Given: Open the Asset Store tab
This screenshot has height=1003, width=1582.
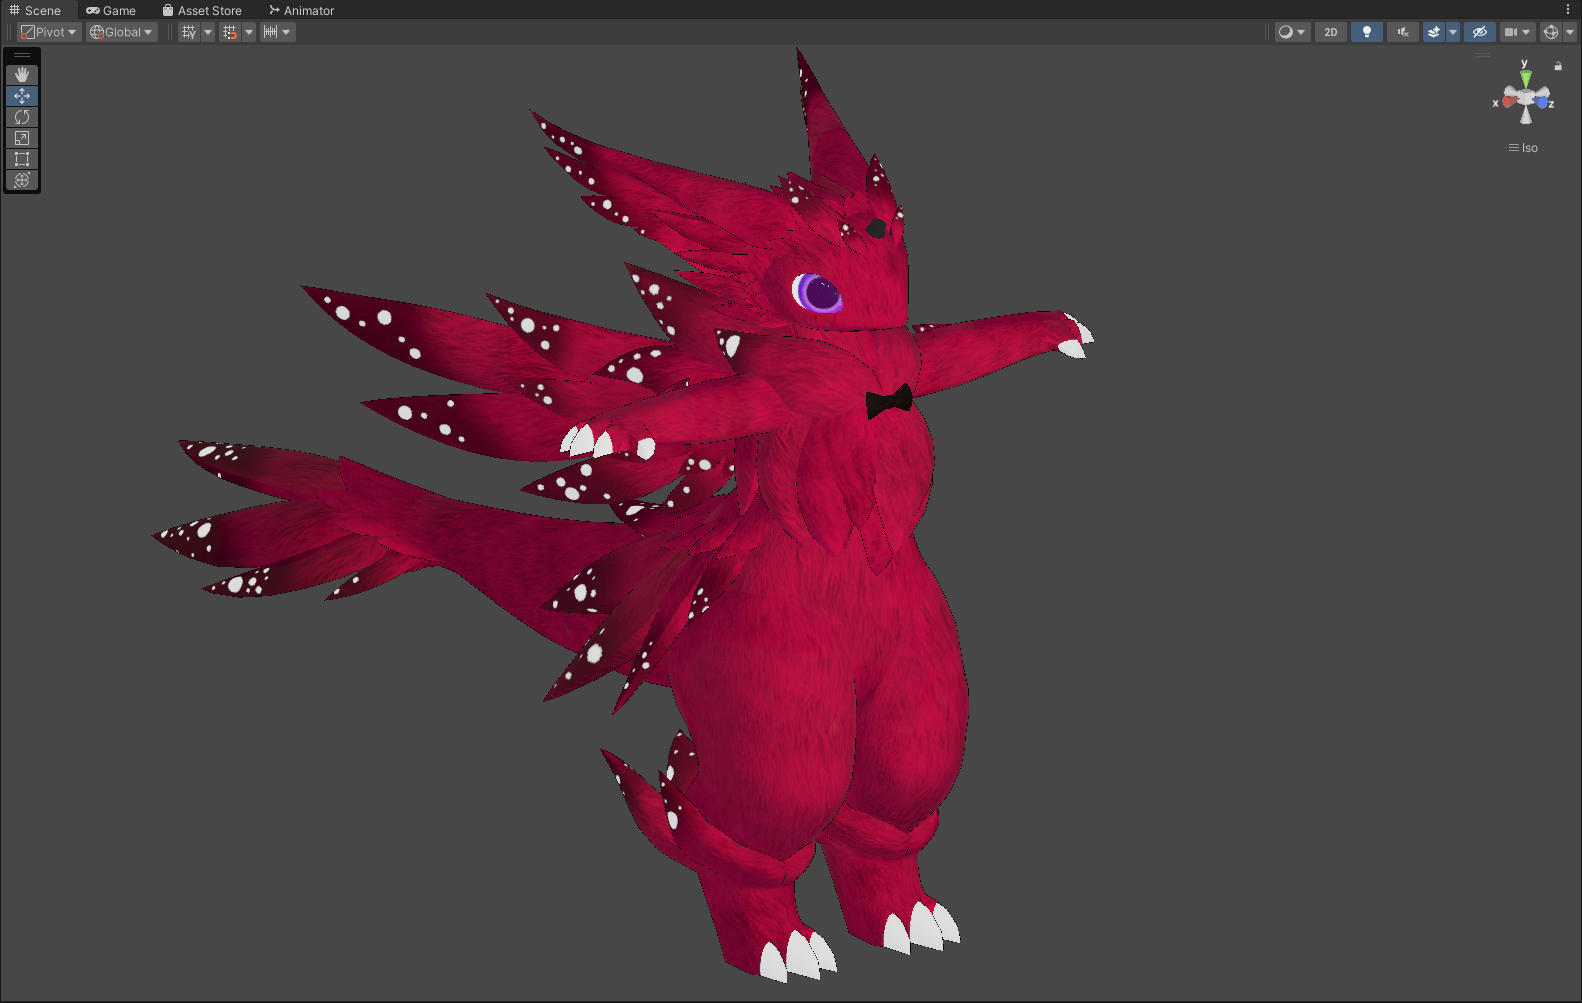Looking at the screenshot, I should (202, 10).
